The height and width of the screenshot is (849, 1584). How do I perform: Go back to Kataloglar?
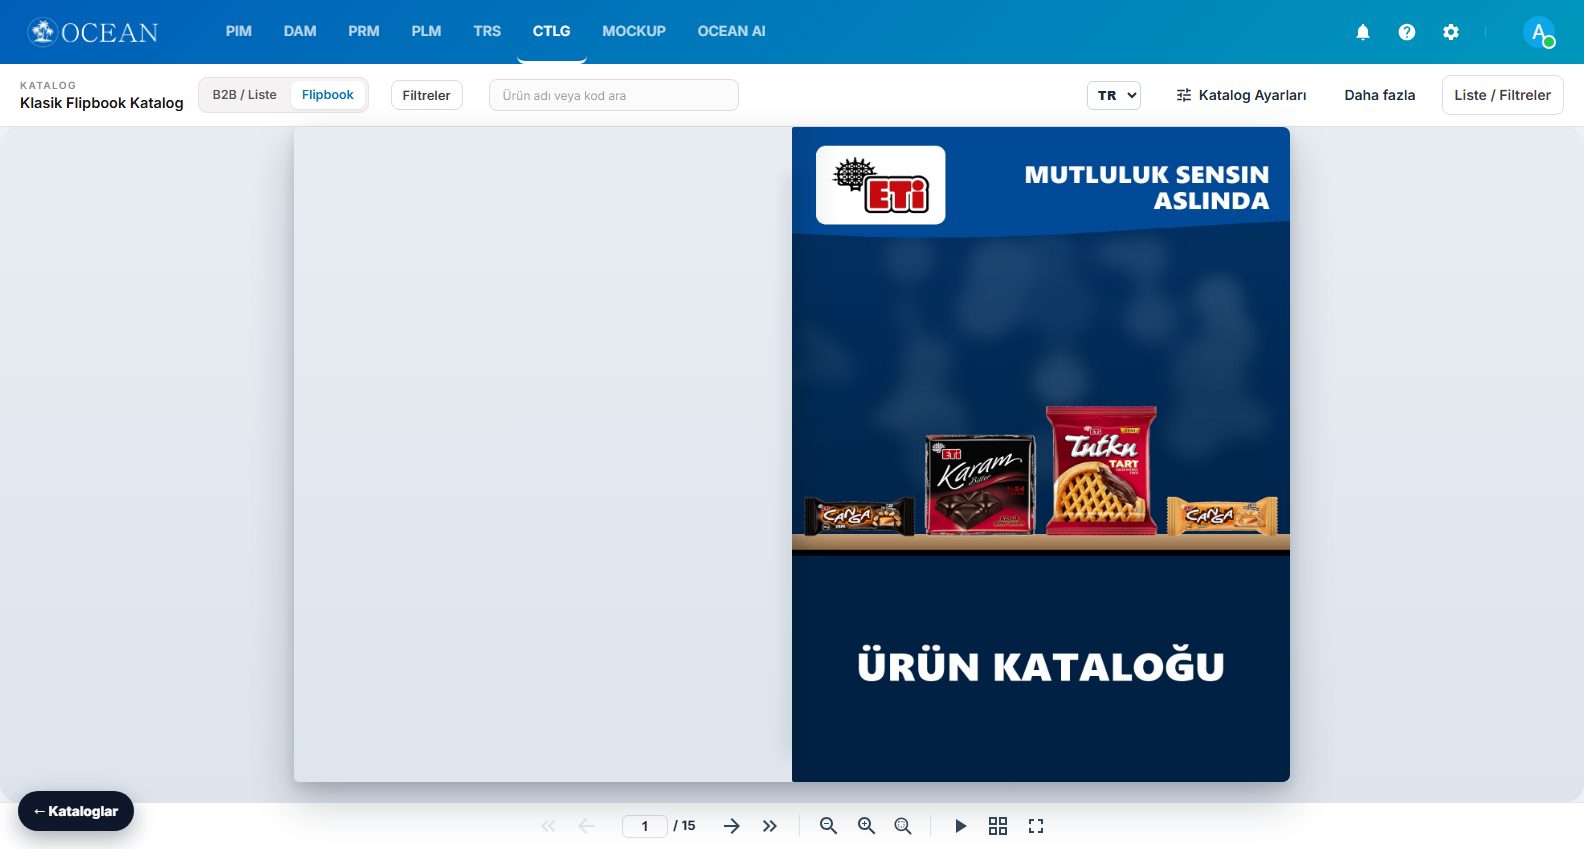(76, 811)
